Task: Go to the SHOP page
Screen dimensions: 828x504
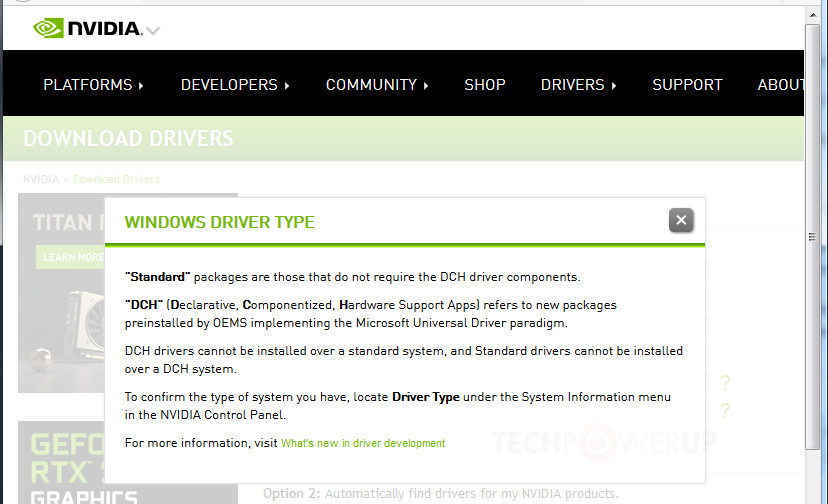Action: point(485,85)
